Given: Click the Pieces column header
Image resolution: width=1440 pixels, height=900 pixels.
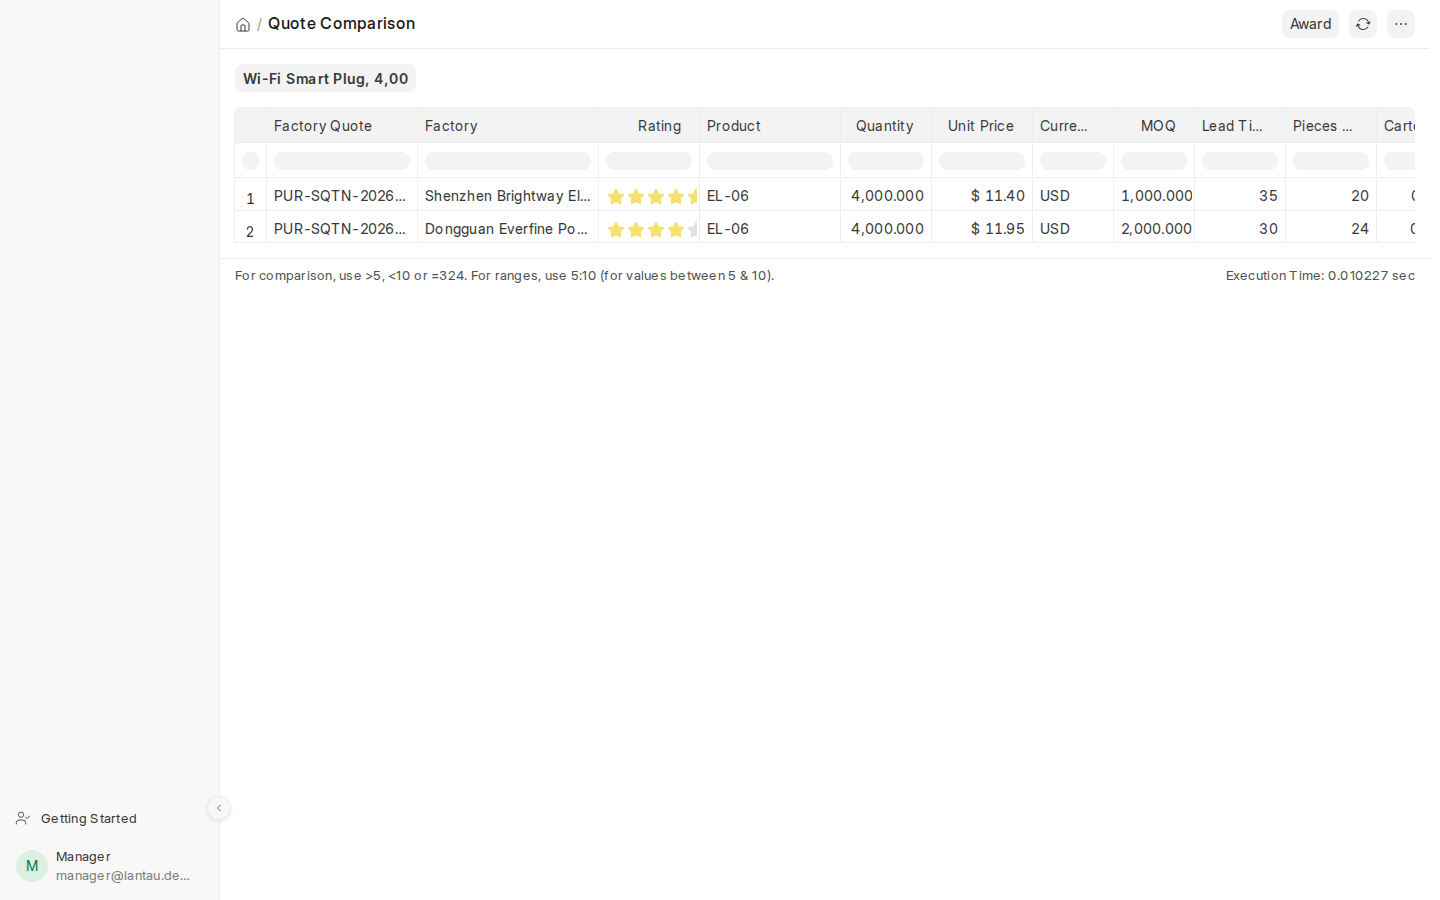Looking at the screenshot, I should point(1331,126).
